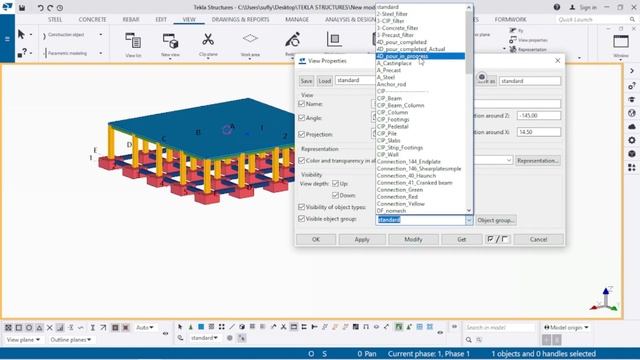The image size is (640, 360).
Task: Click the Tekla Structures logo icon
Action: coord(7,7)
